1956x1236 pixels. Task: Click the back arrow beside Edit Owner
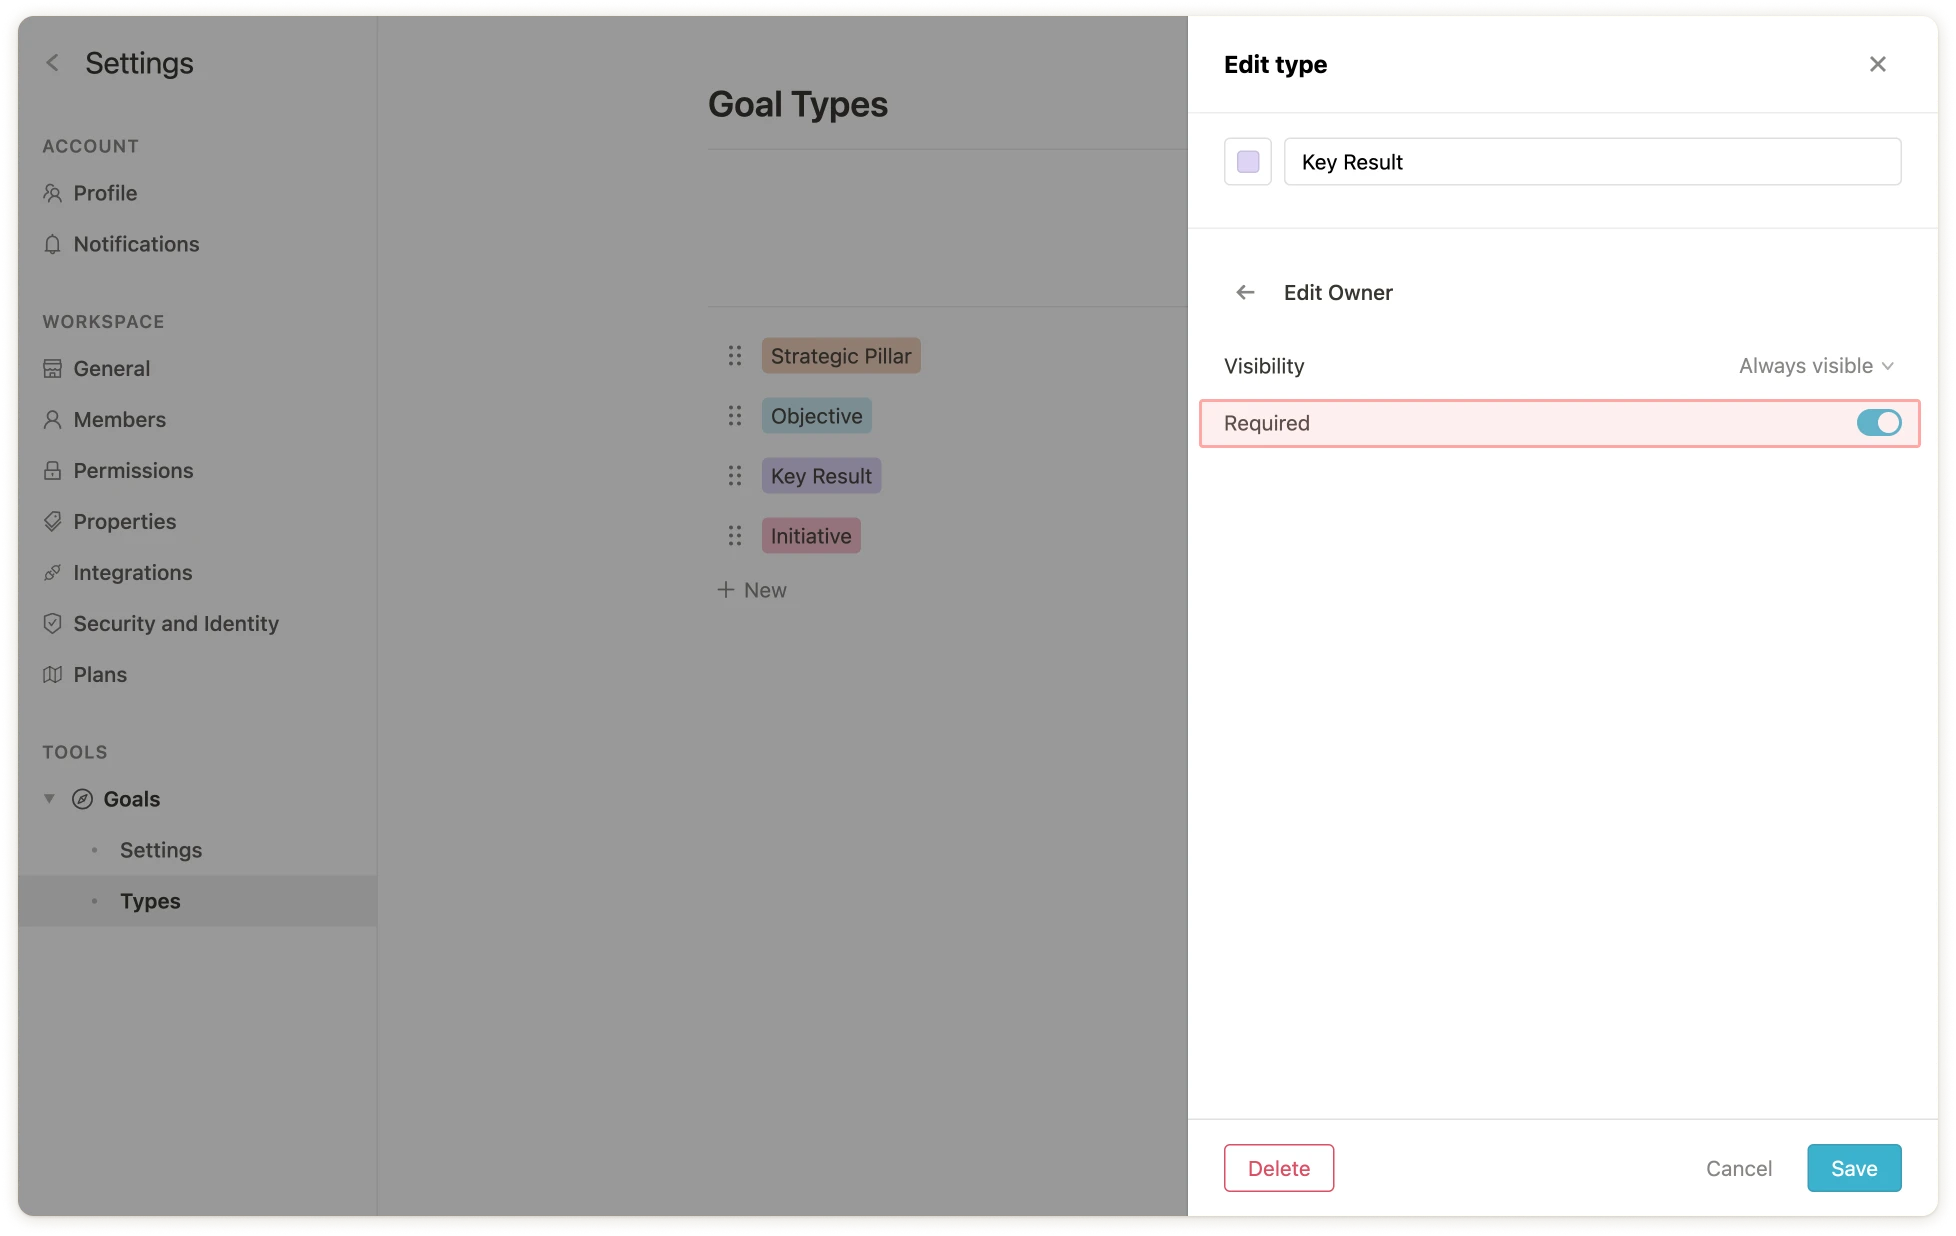click(1245, 292)
